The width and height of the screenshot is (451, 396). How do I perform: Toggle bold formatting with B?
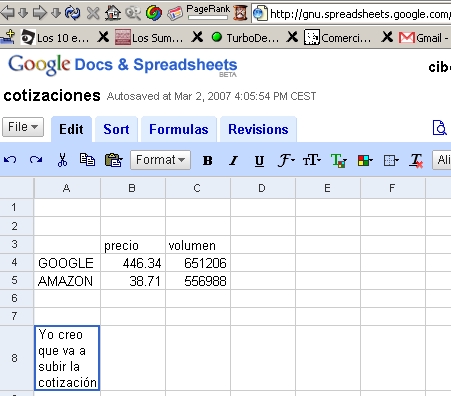click(x=208, y=161)
